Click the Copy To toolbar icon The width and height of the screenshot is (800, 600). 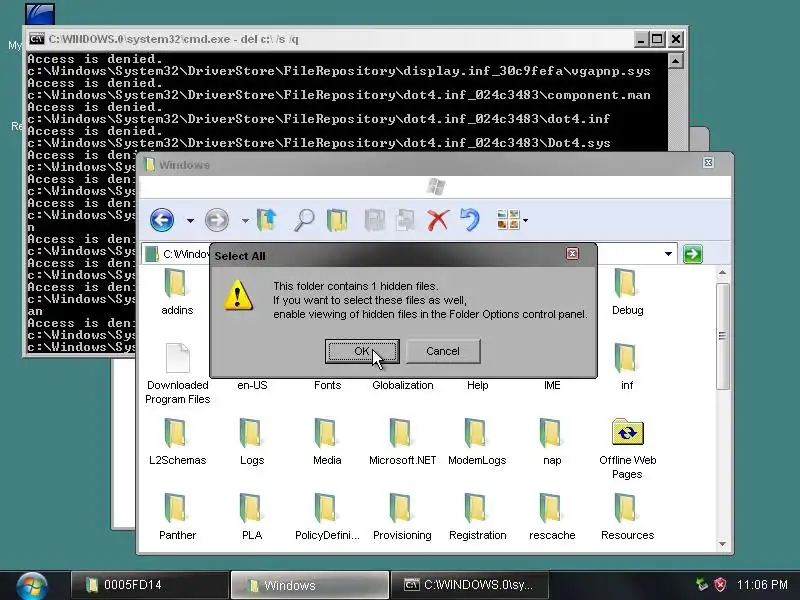[406, 220]
